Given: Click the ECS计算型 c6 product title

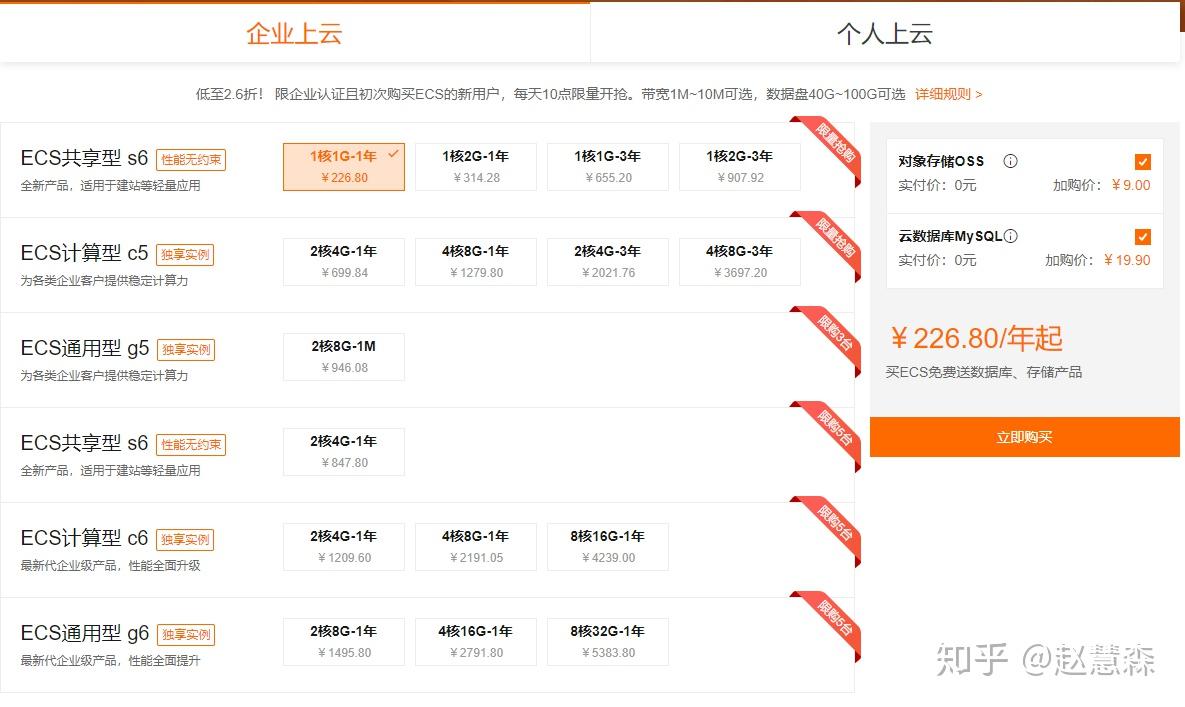Looking at the screenshot, I should 85,538.
